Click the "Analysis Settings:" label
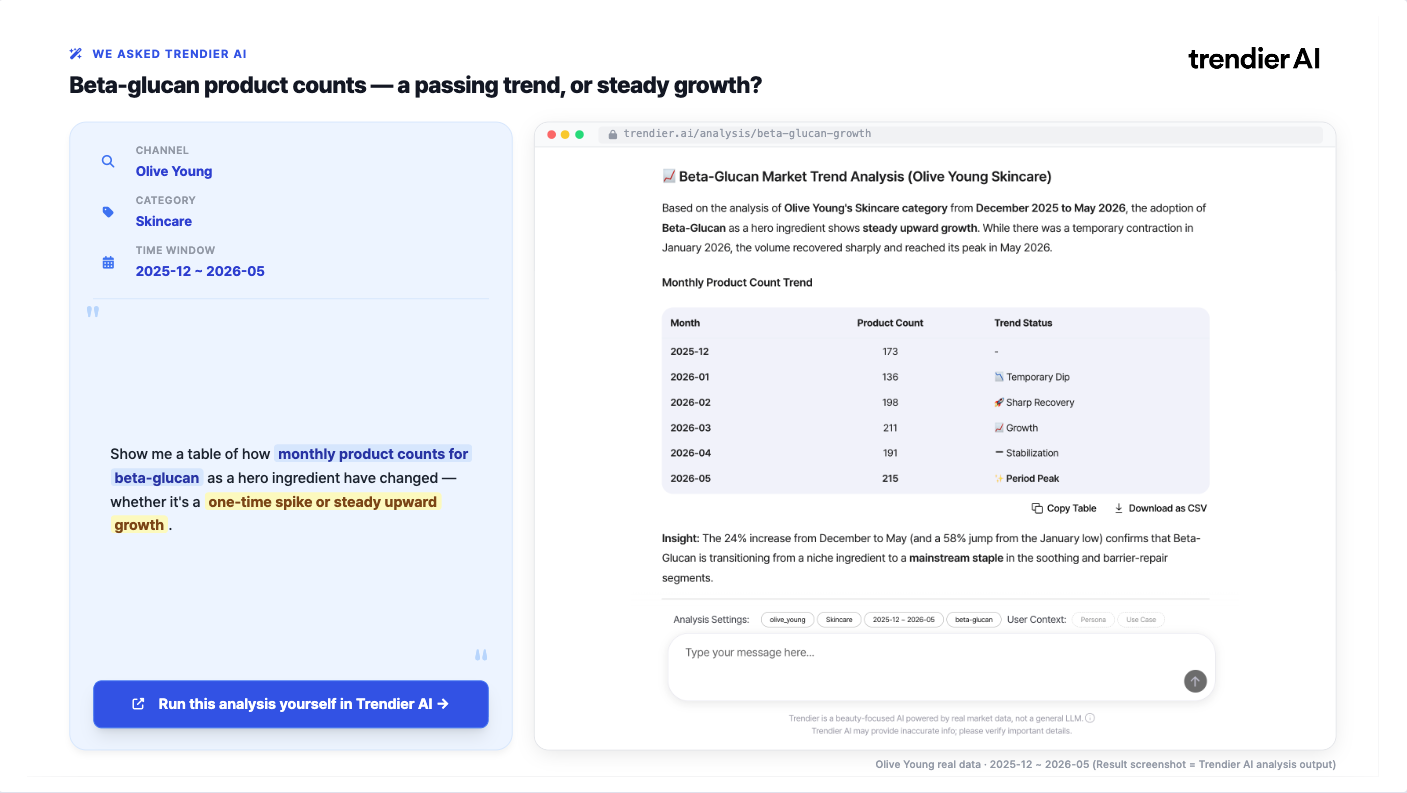Image resolution: width=1407 pixels, height=793 pixels. click(711, 620)
